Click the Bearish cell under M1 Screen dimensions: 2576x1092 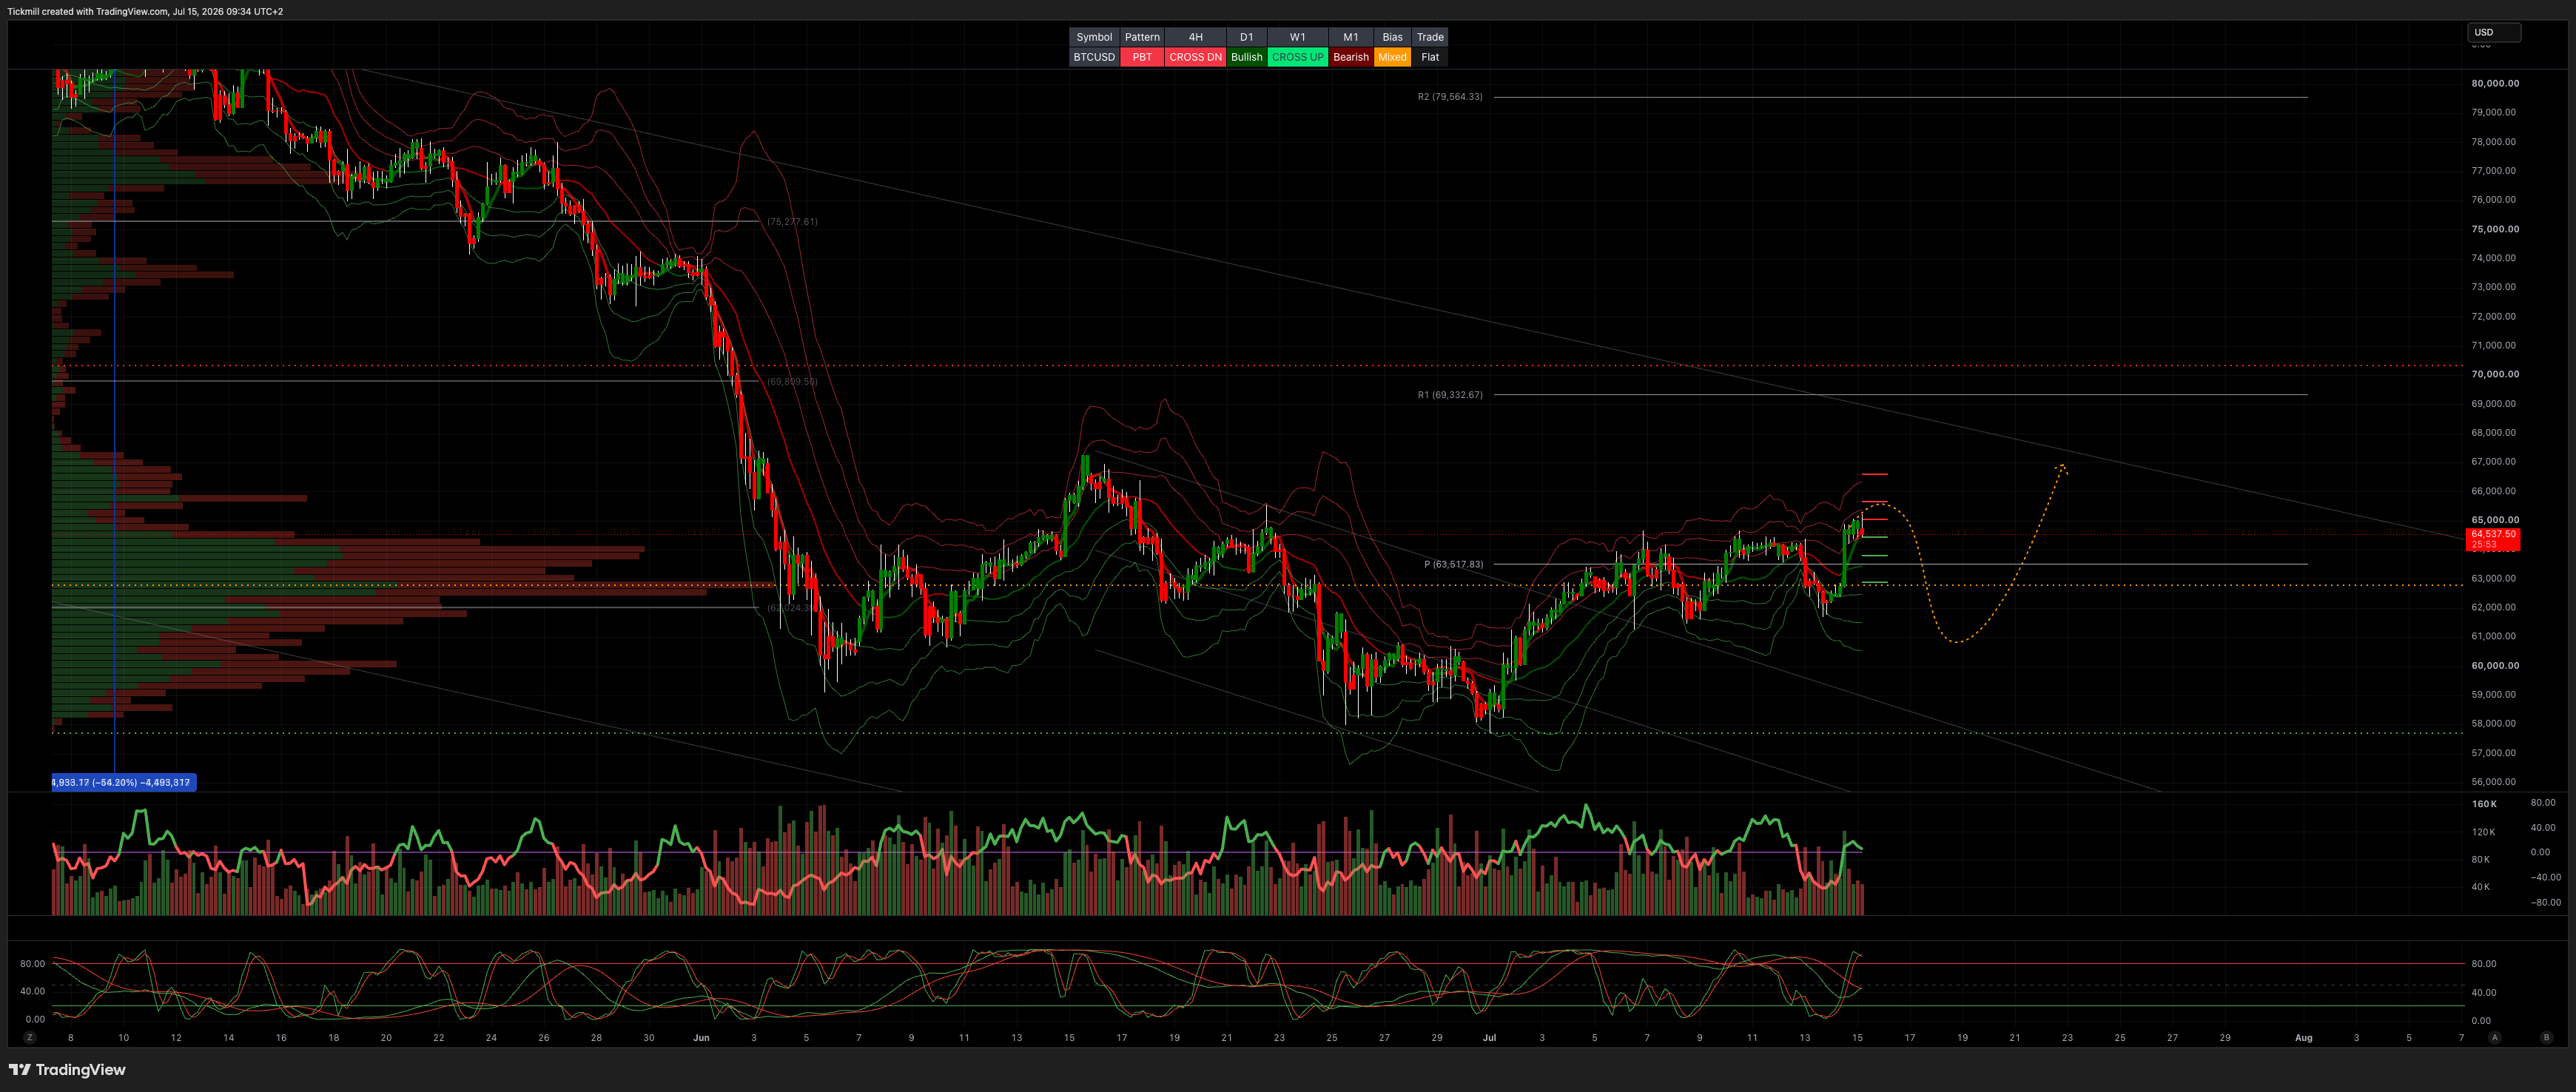click(x=1351, y=57)
